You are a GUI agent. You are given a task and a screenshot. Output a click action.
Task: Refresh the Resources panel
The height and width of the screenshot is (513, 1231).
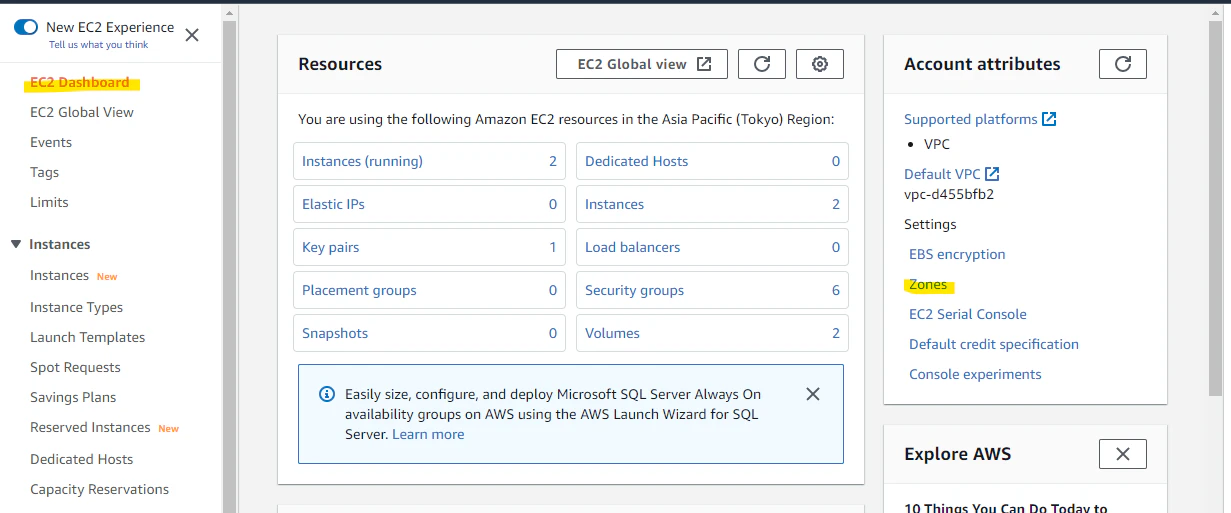(x=762, y=64)
